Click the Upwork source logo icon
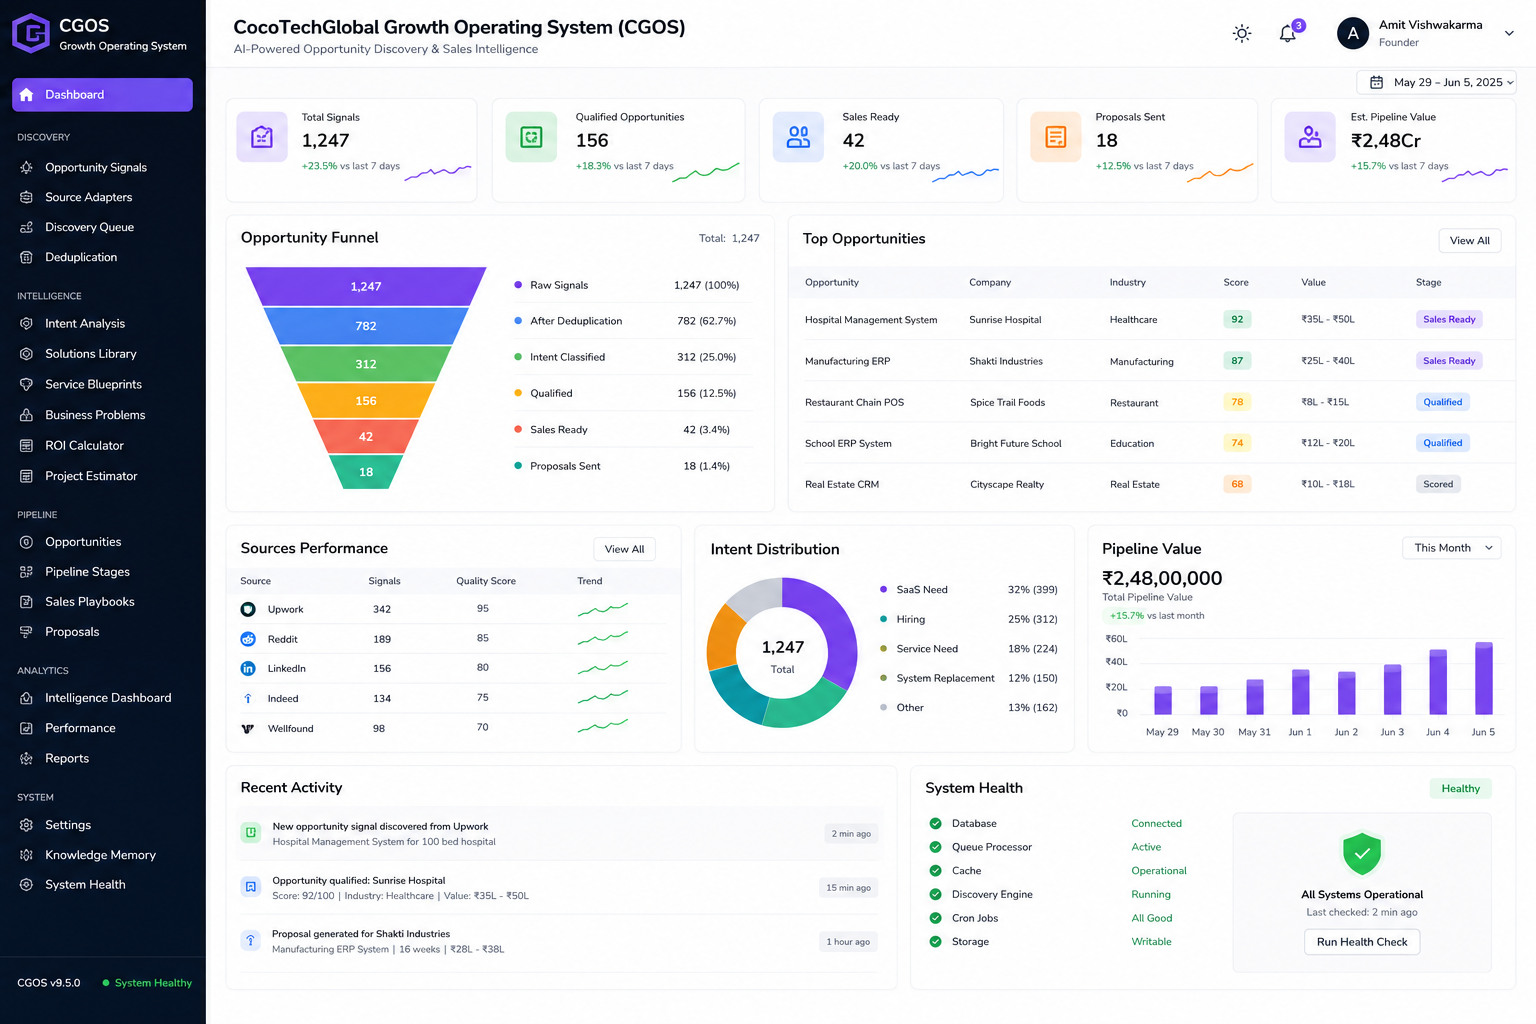Image resolution: width=1536 pixels, height=1024 pixels. 248,609
